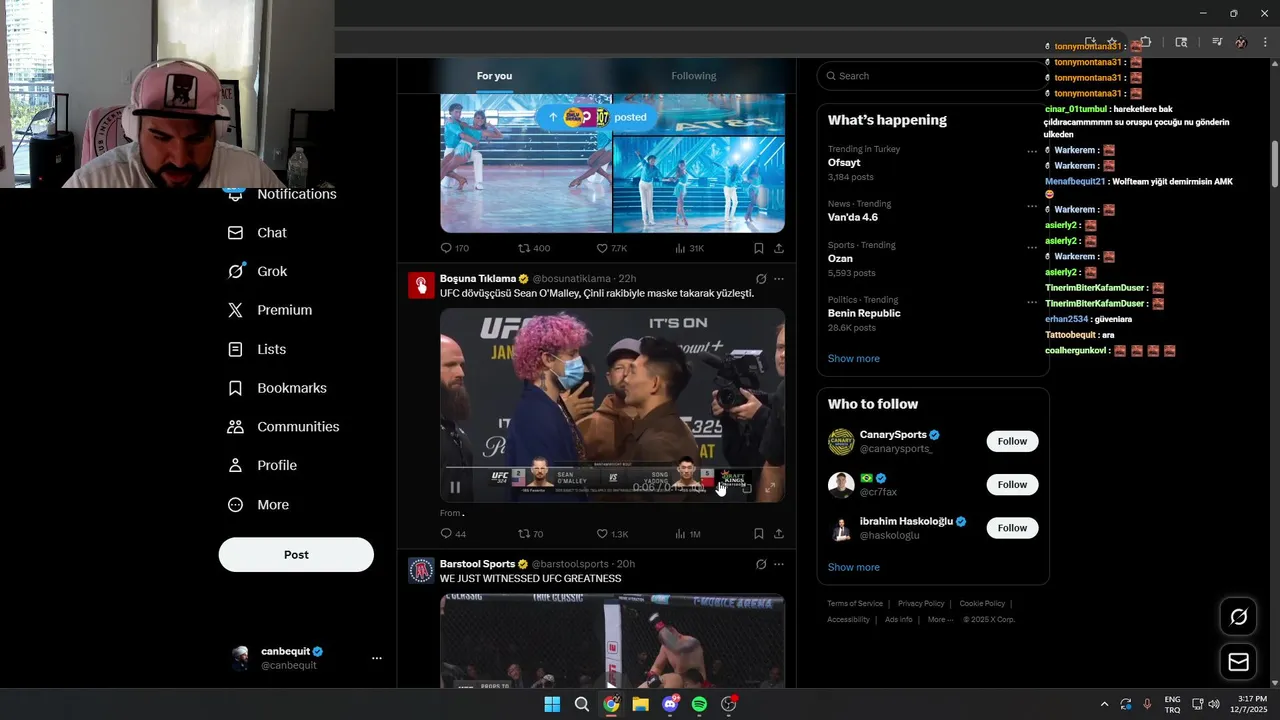Expand O'Malley video to fullscreen
Viewport: 1280px width, 720px height.
(770, 488)
